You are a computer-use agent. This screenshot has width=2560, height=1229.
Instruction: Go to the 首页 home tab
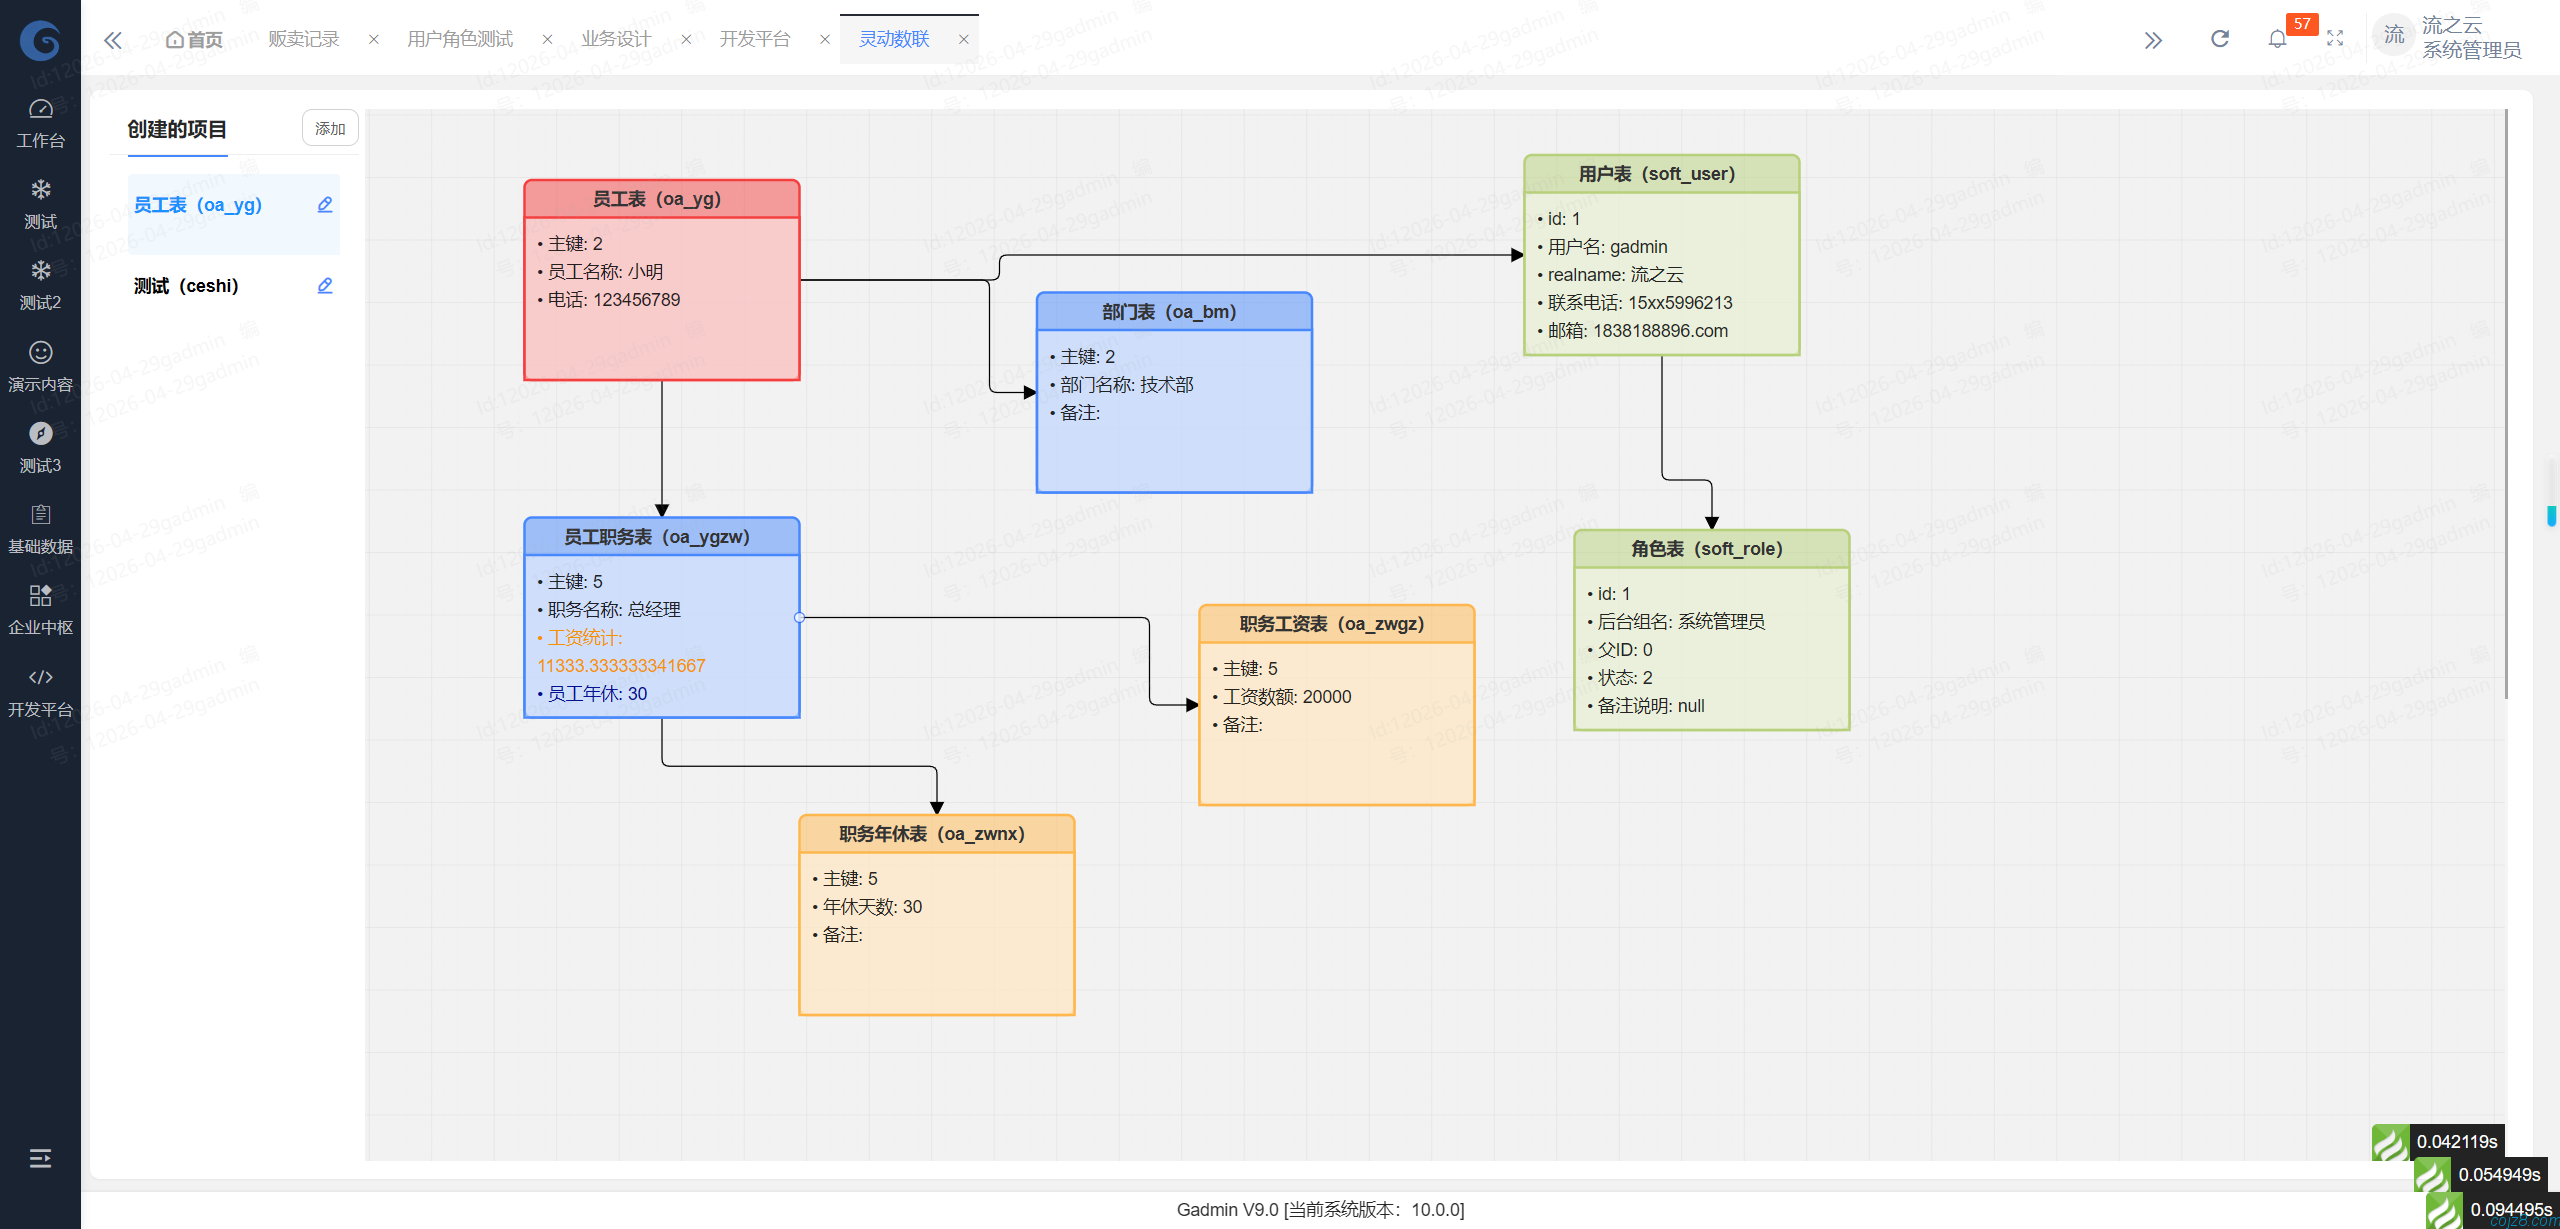point(196,39)
